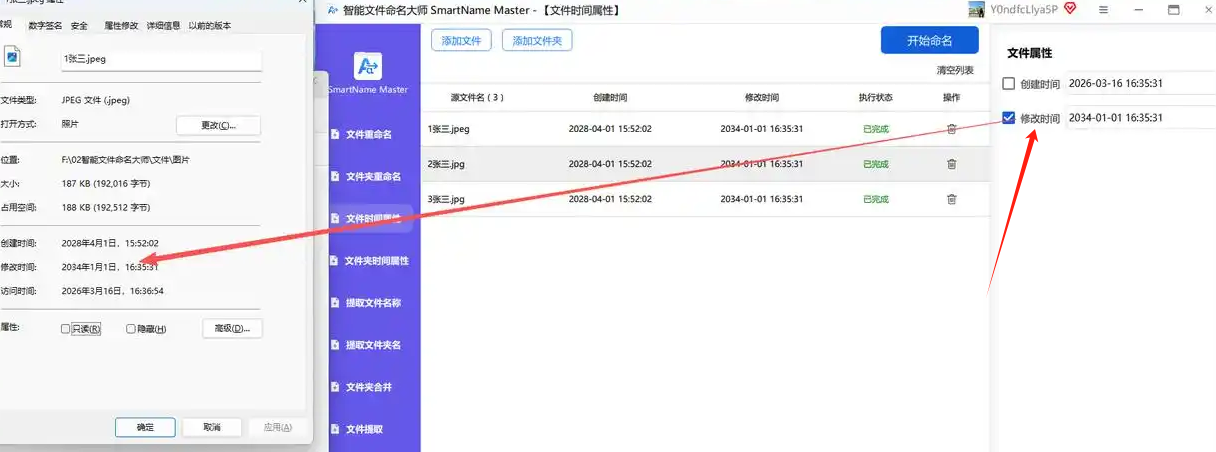
Task: Open 提取文件名称 in the sidebar
Action: coord(365,302)
